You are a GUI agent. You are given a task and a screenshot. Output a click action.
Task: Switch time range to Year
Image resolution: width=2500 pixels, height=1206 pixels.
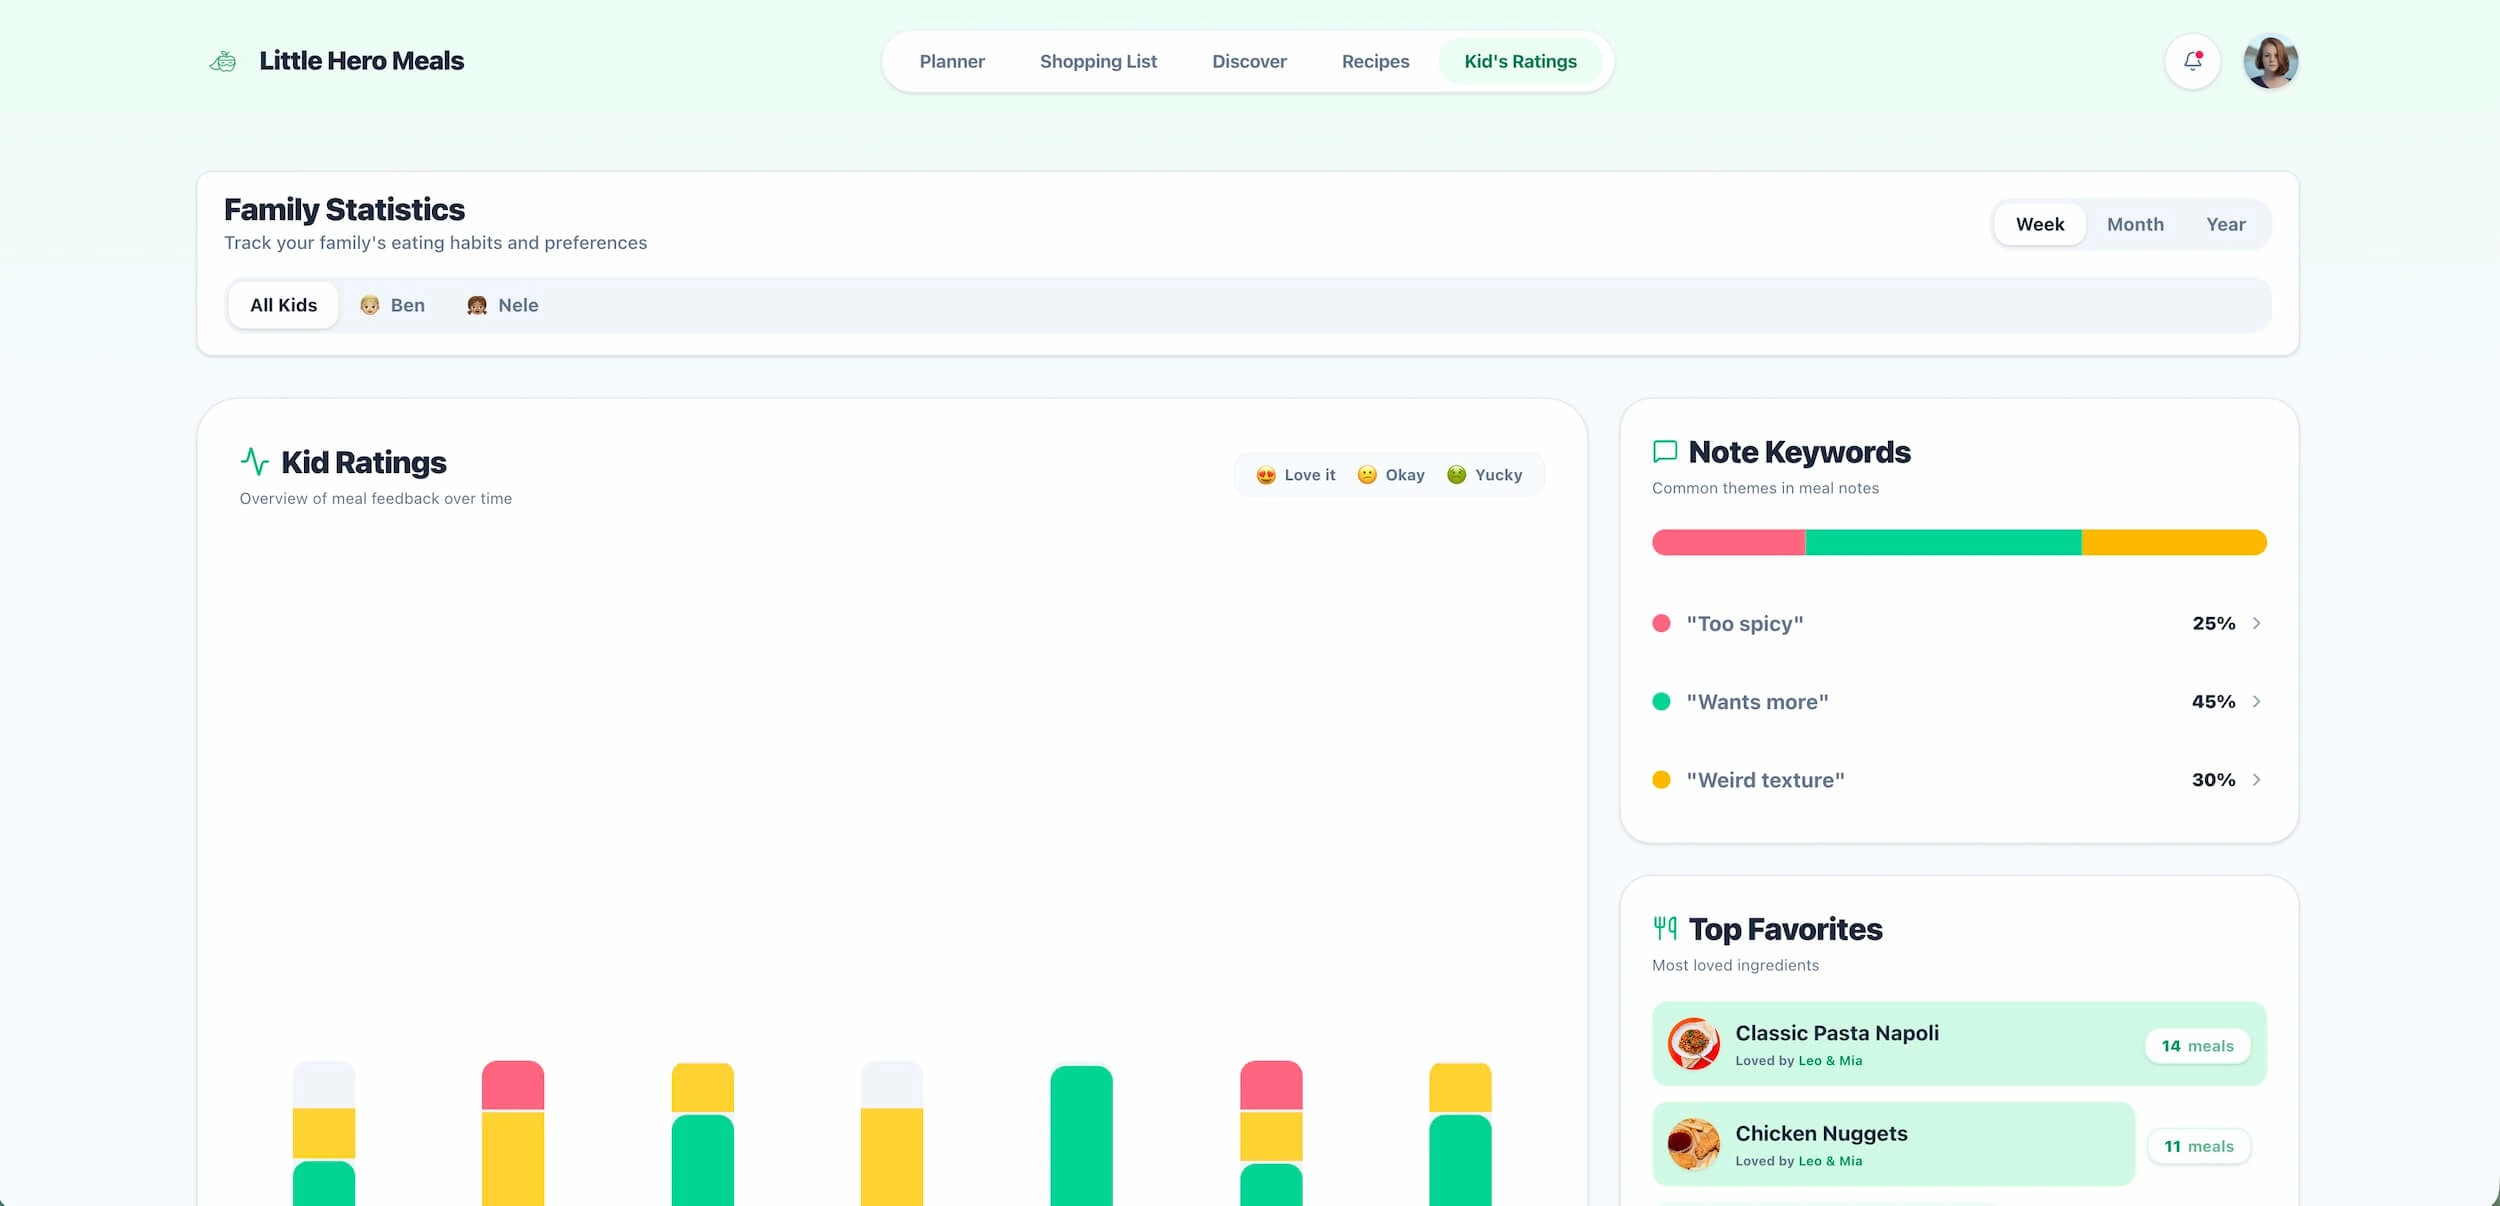point(2225,224)
